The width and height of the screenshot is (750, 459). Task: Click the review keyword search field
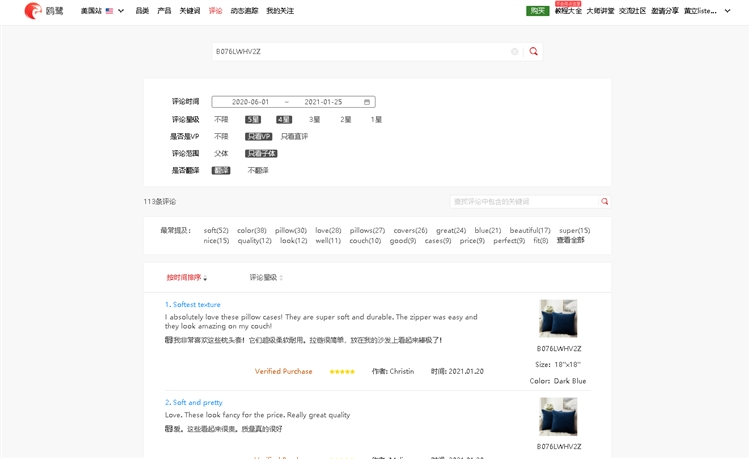tap(524, 202)
